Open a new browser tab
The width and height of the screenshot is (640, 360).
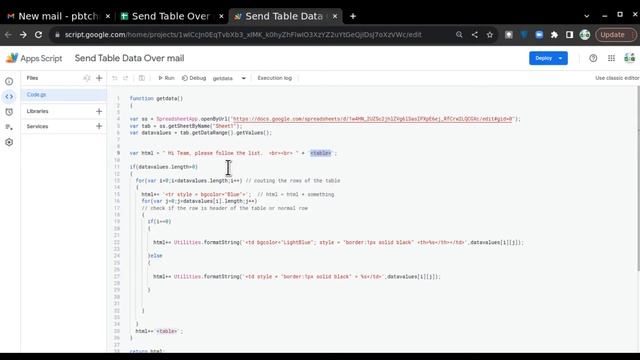(353, 16)
